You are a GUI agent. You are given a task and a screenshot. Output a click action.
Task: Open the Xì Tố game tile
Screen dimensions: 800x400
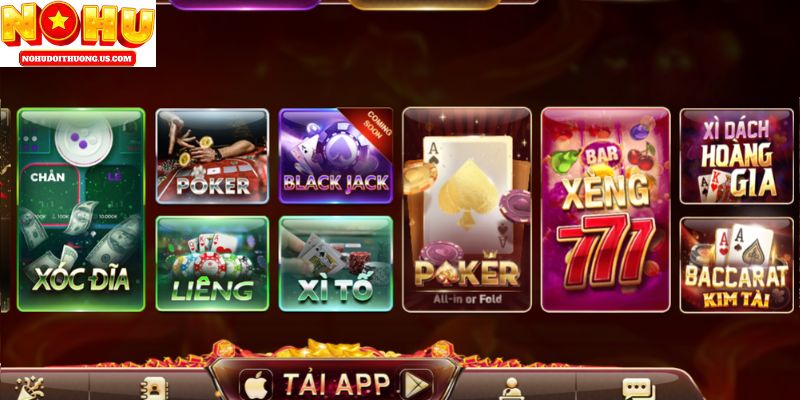pos(336,264)
